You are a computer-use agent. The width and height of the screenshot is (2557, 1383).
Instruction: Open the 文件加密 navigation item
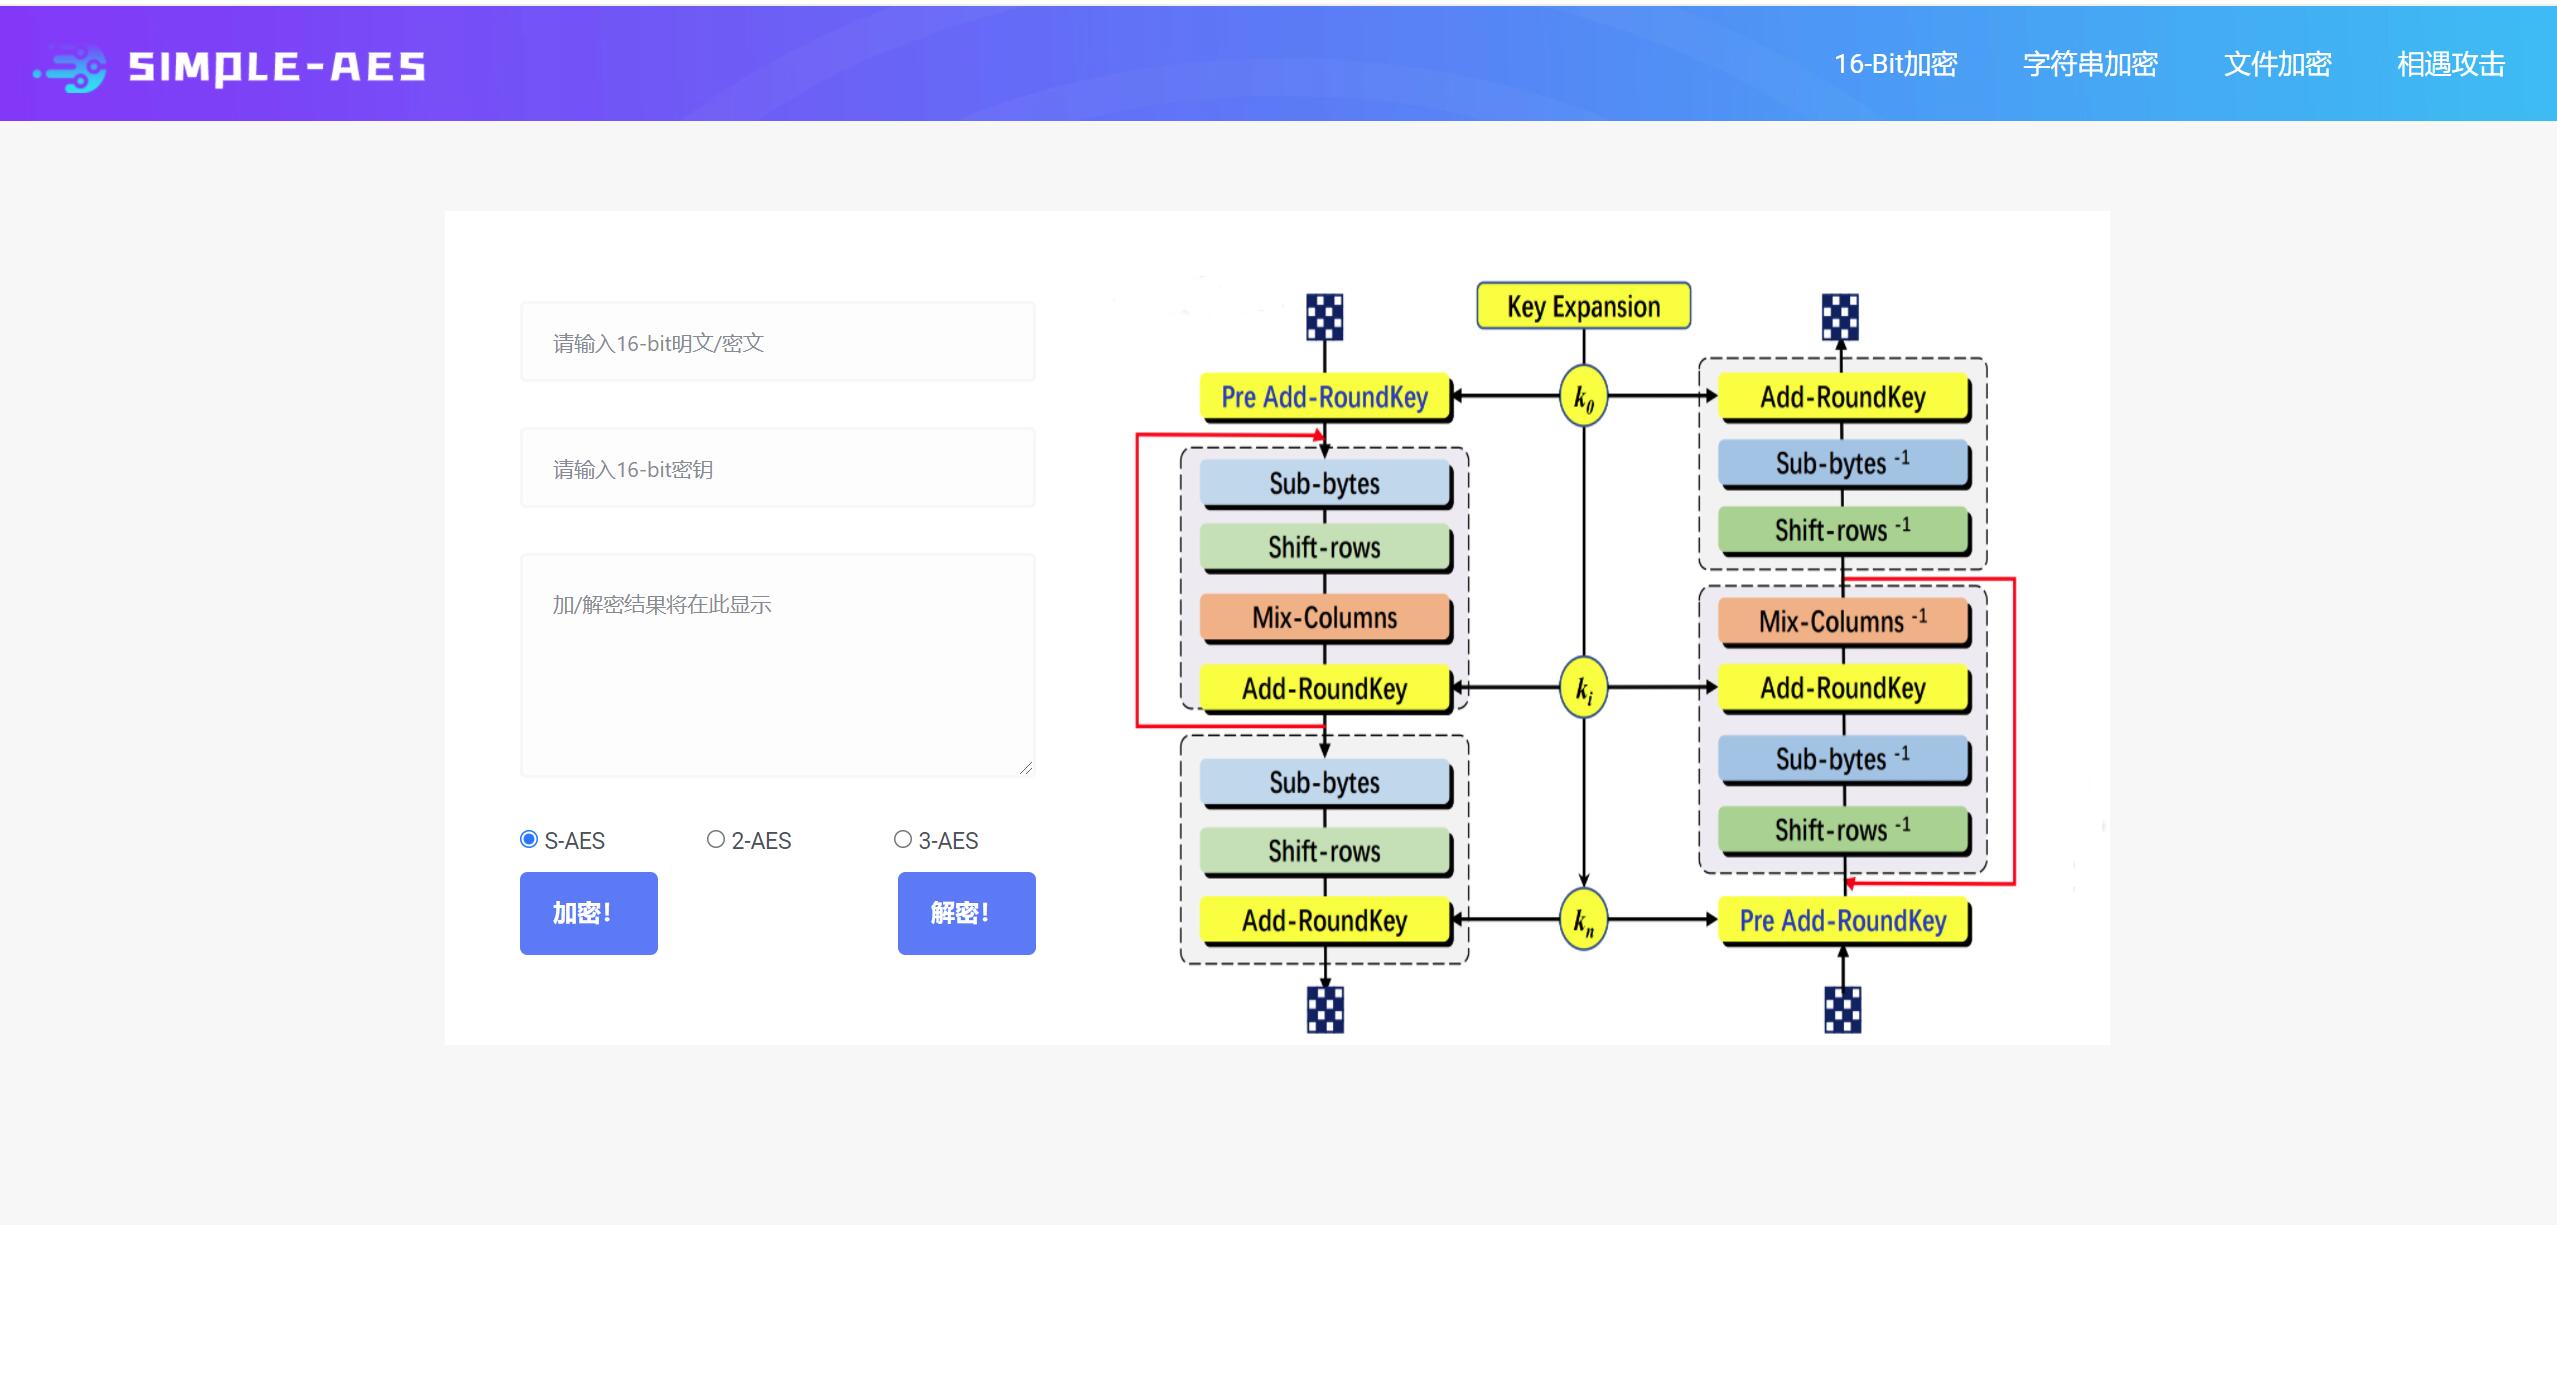click(x=2277, y=64)
